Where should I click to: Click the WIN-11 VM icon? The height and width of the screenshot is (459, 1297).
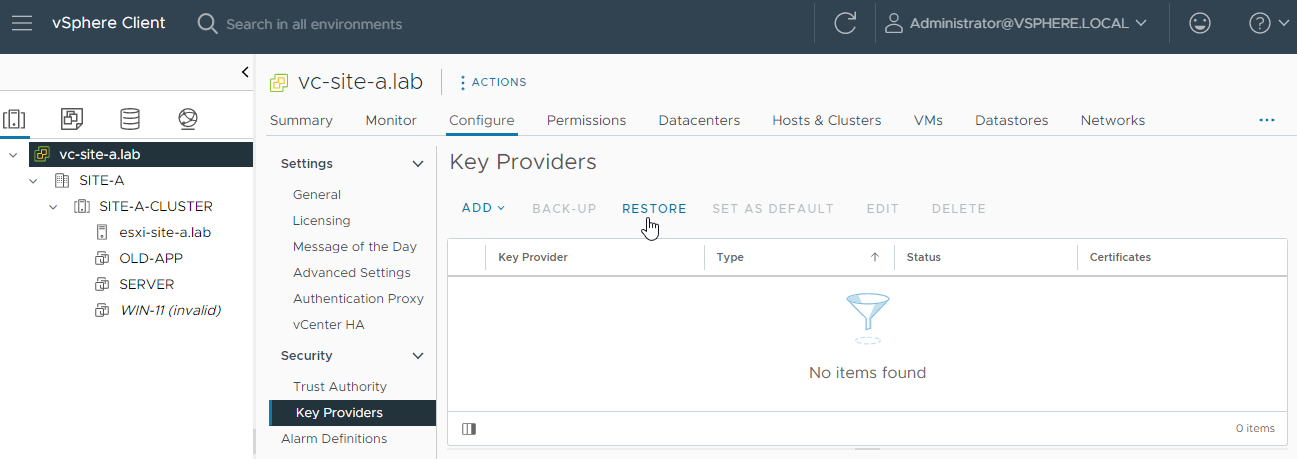tap(101, 310)
